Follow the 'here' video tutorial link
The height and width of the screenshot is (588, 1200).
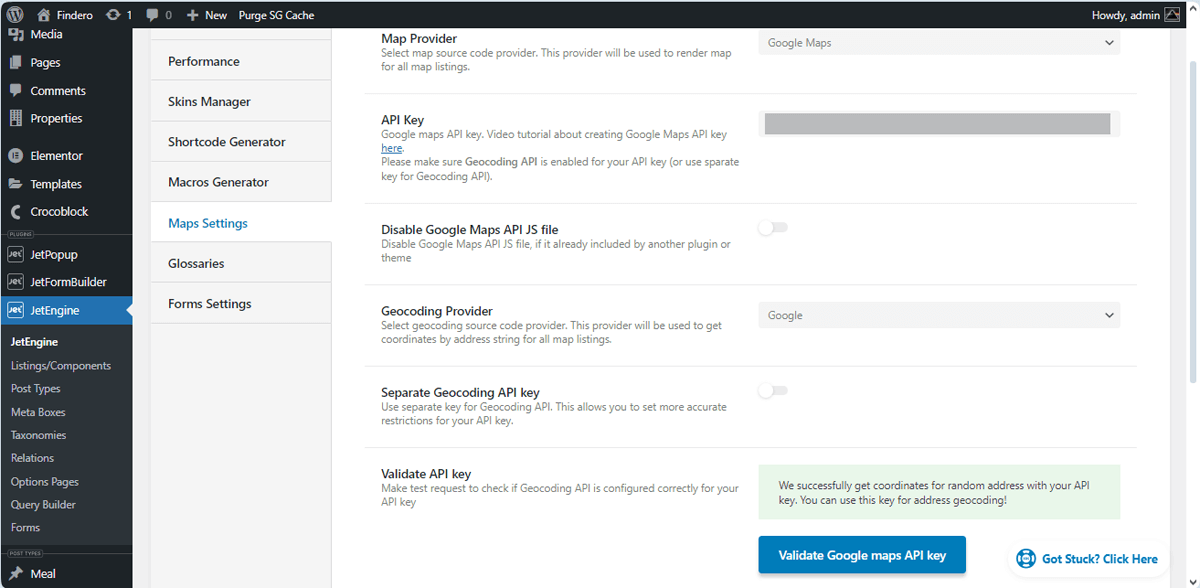(391, 148)
